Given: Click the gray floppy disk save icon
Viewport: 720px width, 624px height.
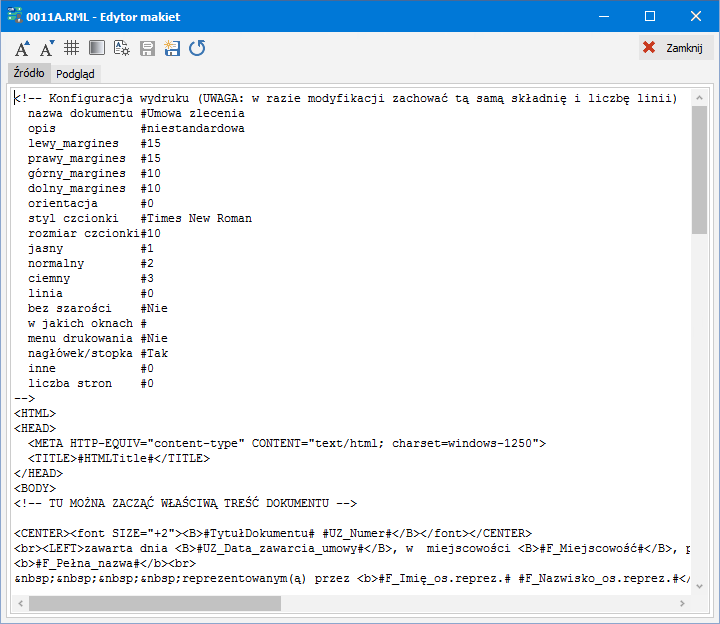Looking at the screenshot, I should tap(147, 48).
